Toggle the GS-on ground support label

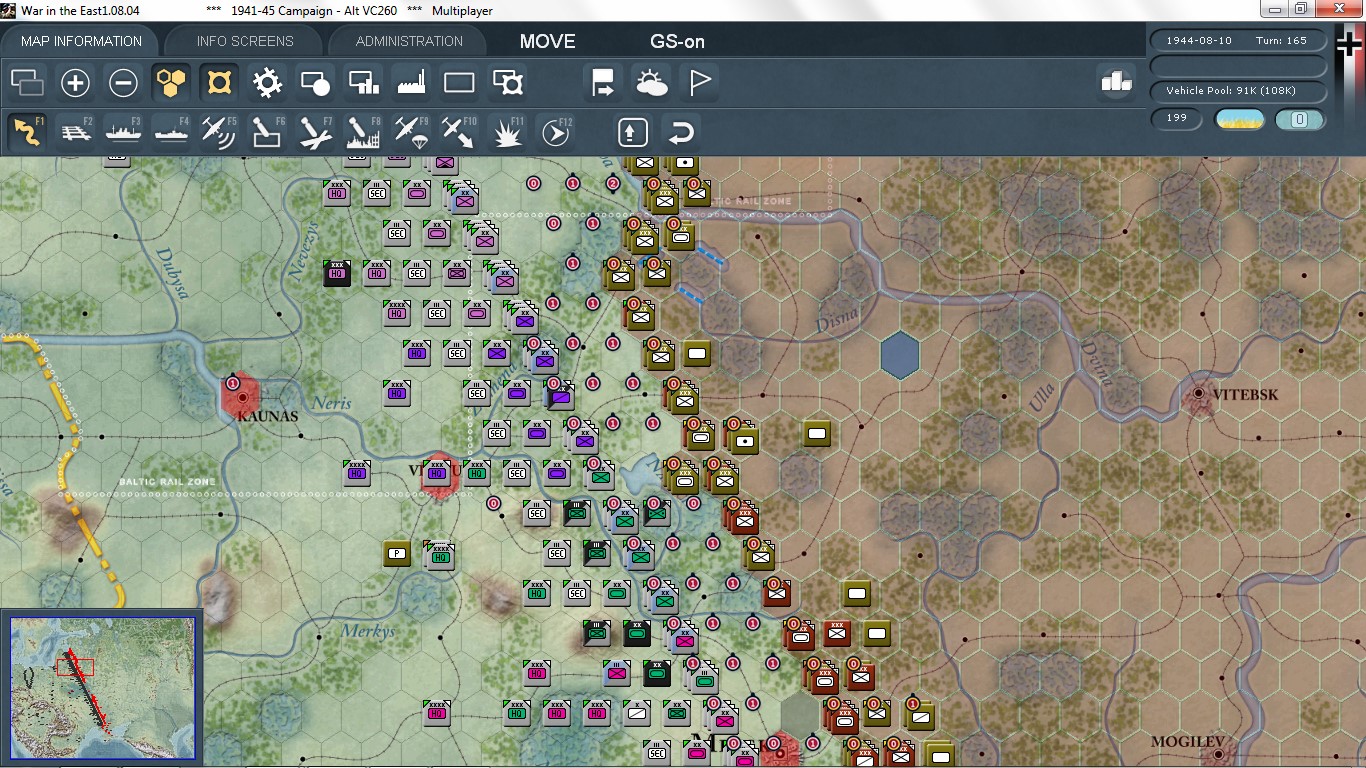point(677,41)
